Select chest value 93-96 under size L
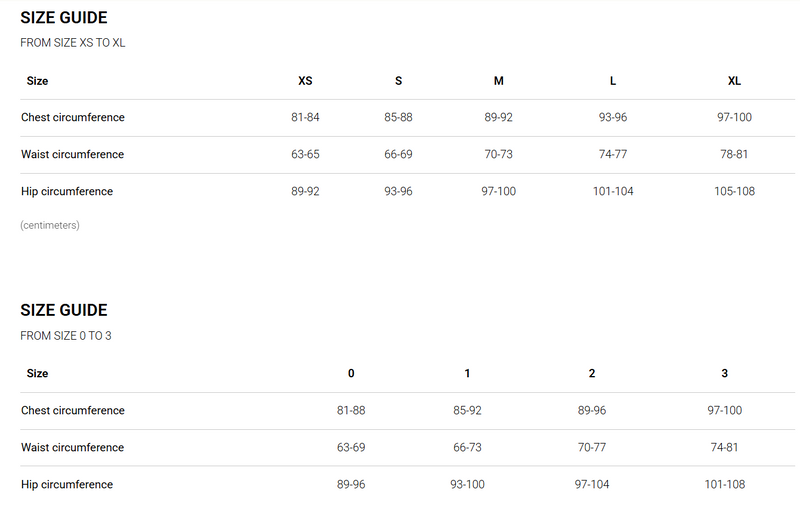 click(x=612, y=118)
